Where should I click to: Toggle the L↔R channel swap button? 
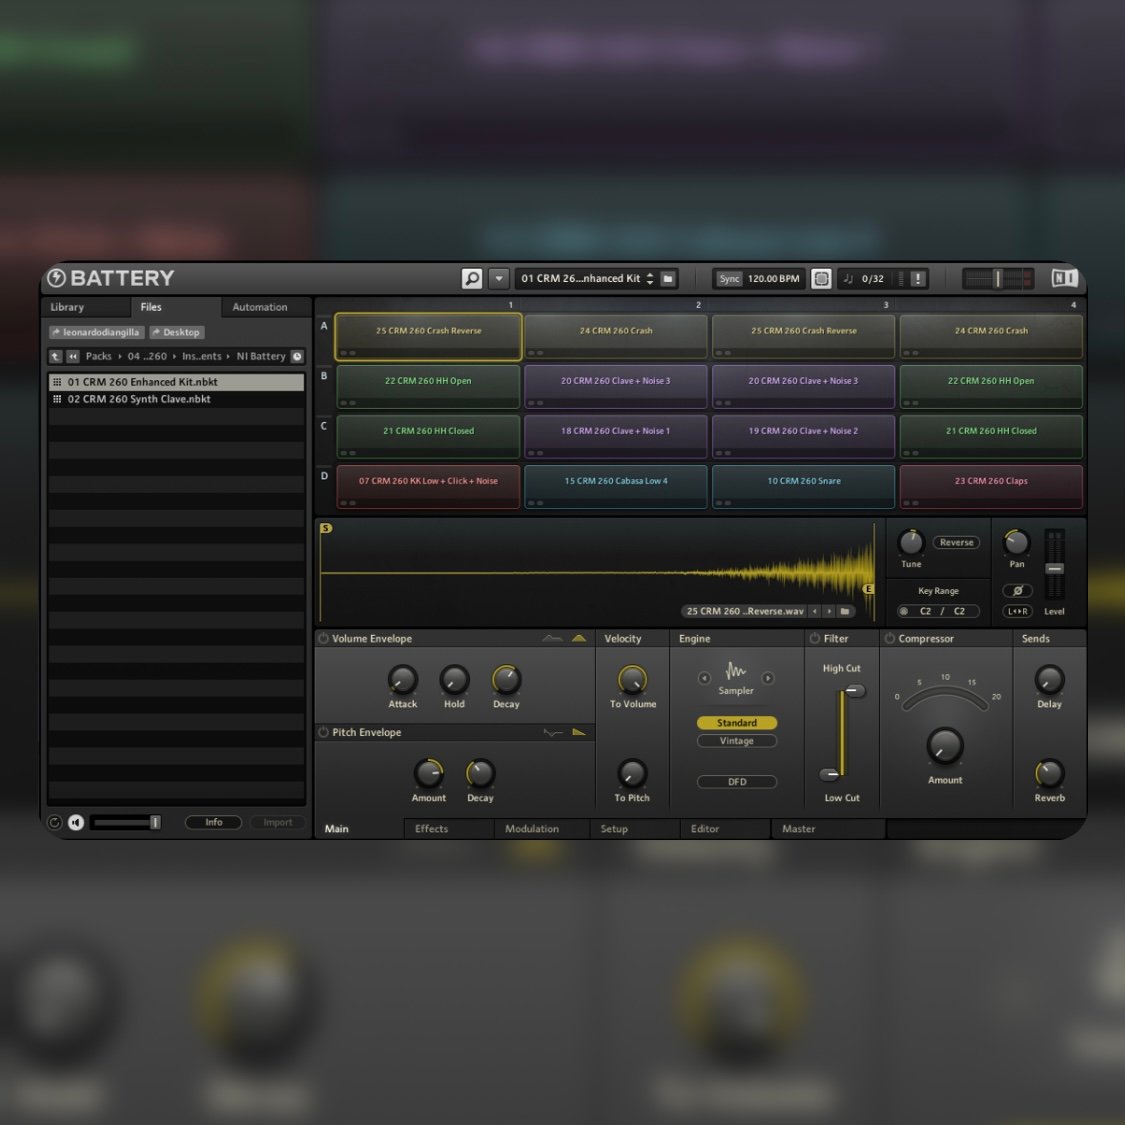pyautogui.click(x=1017, y=611)
